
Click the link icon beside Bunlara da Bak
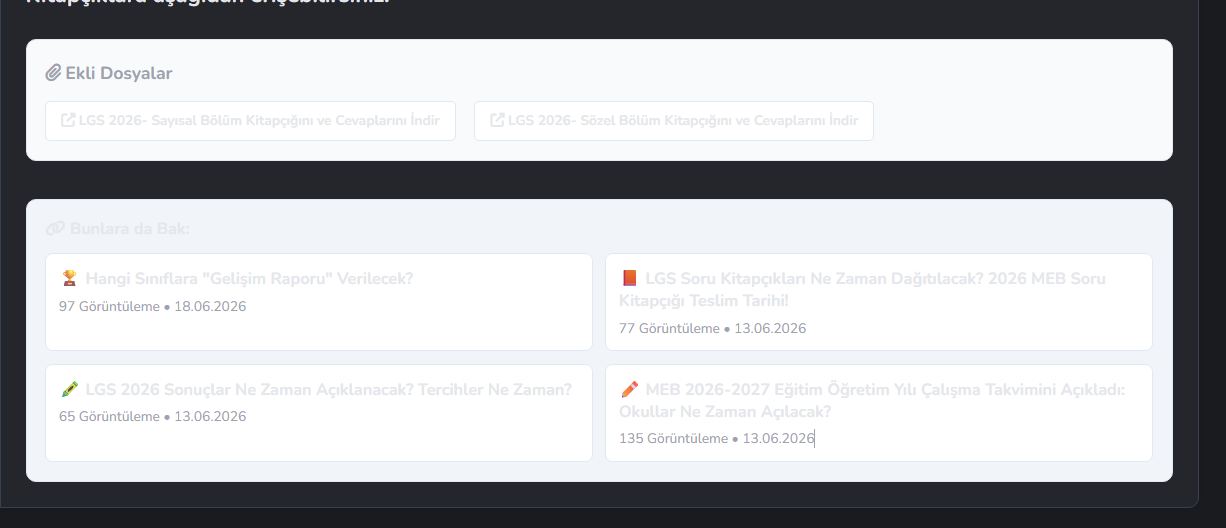coord(55,229)
